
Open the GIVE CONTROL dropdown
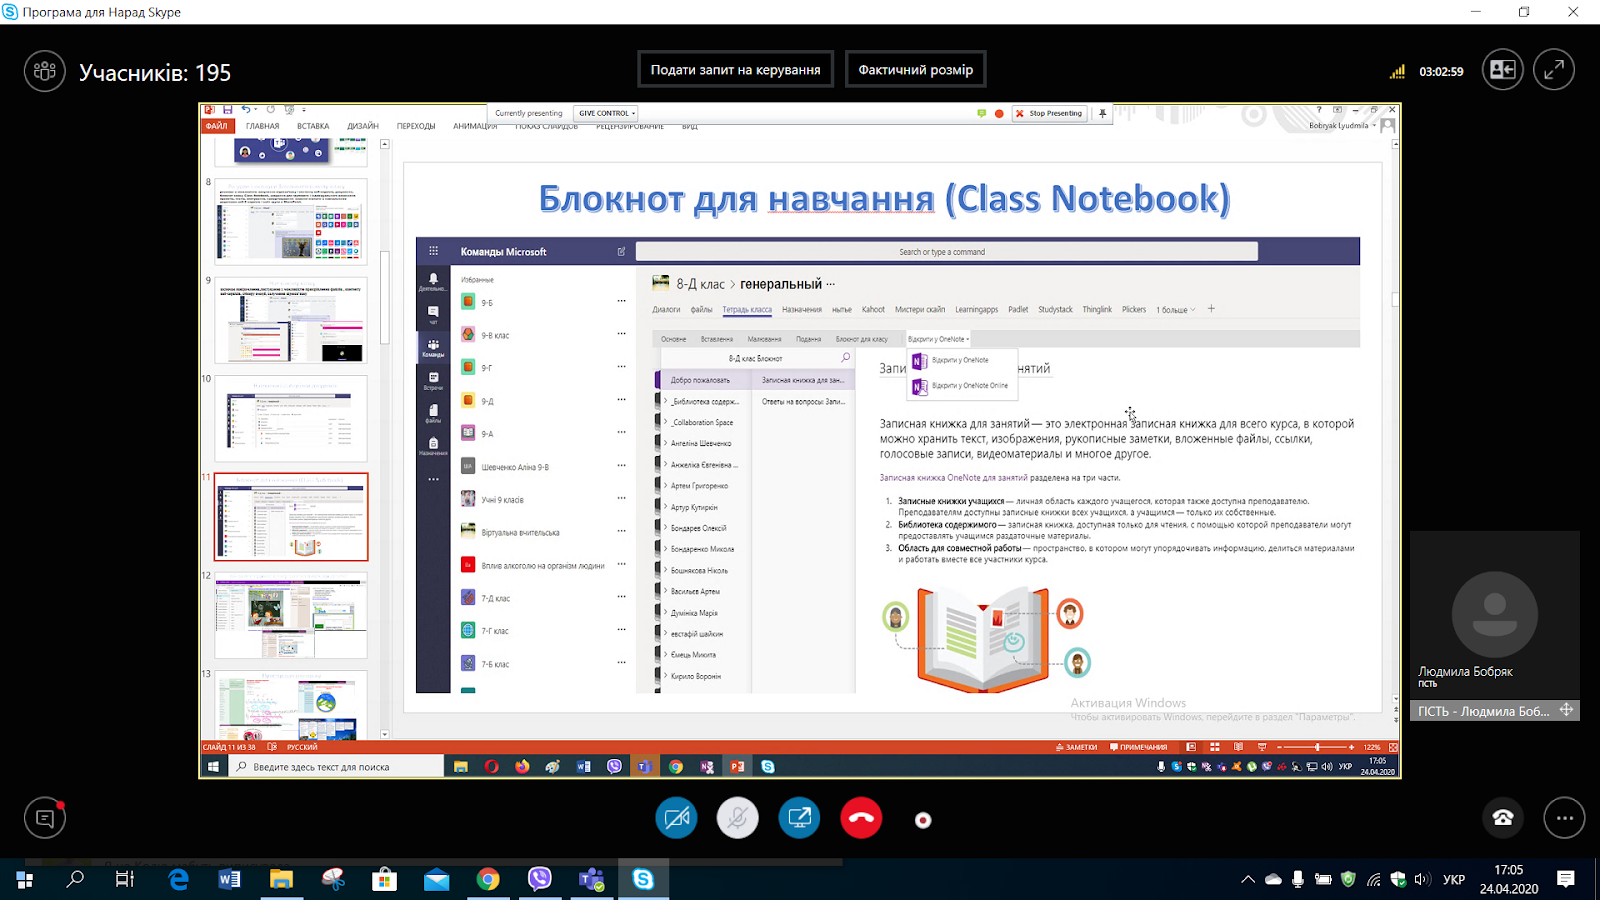607,113
